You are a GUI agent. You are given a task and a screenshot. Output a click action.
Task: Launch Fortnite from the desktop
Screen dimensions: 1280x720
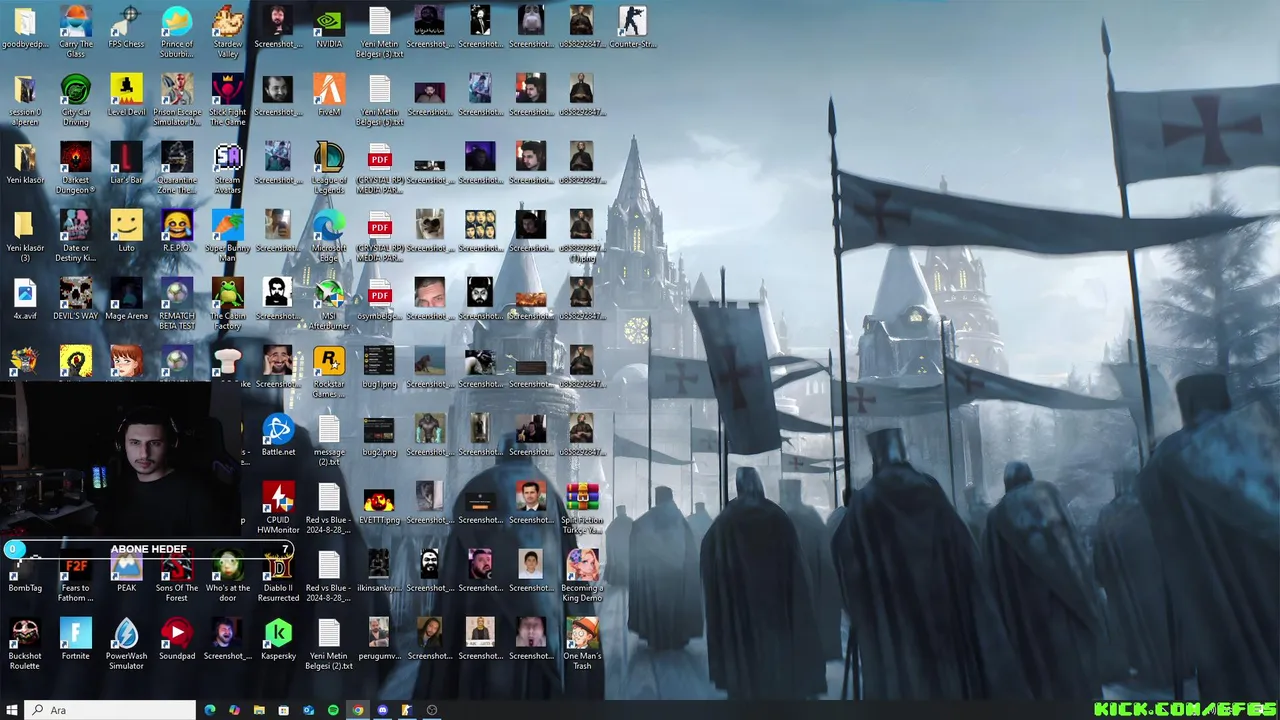[x=76, y=640]
